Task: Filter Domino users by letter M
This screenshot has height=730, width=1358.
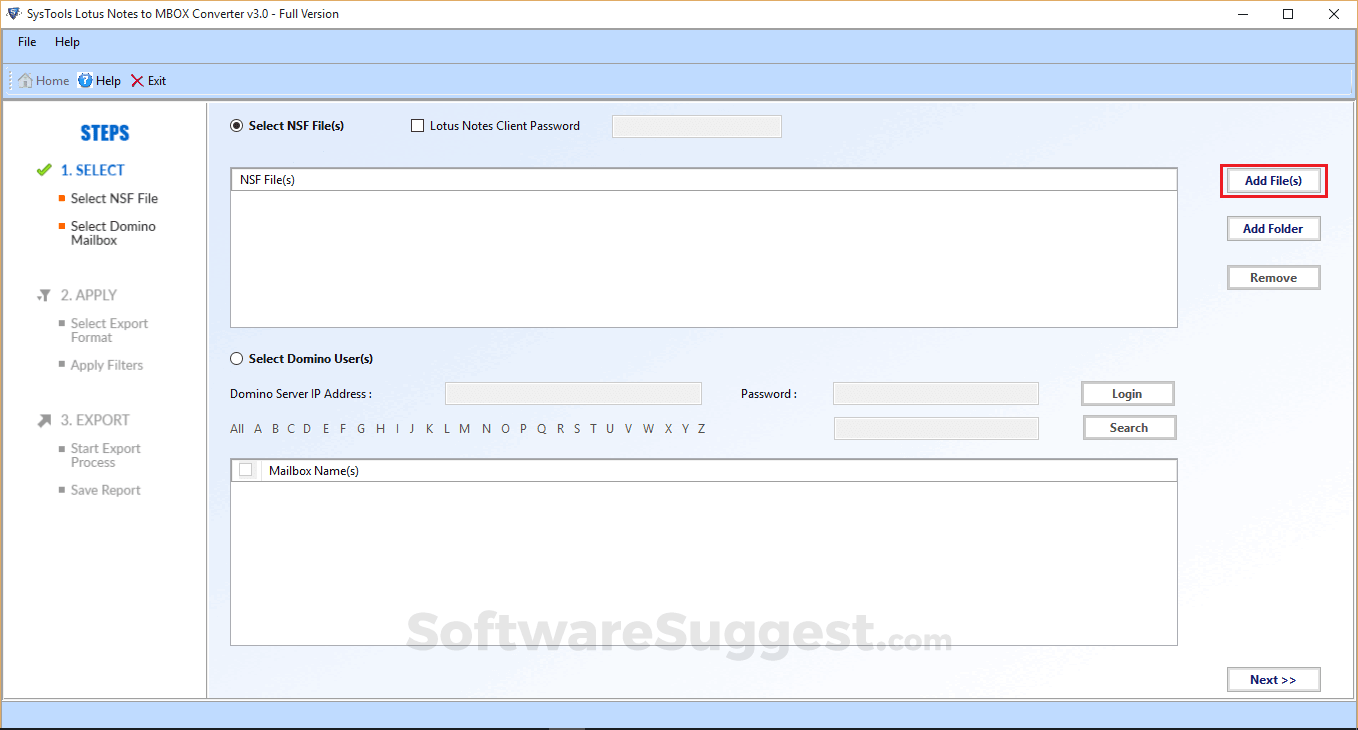Action: coord(464,428)
